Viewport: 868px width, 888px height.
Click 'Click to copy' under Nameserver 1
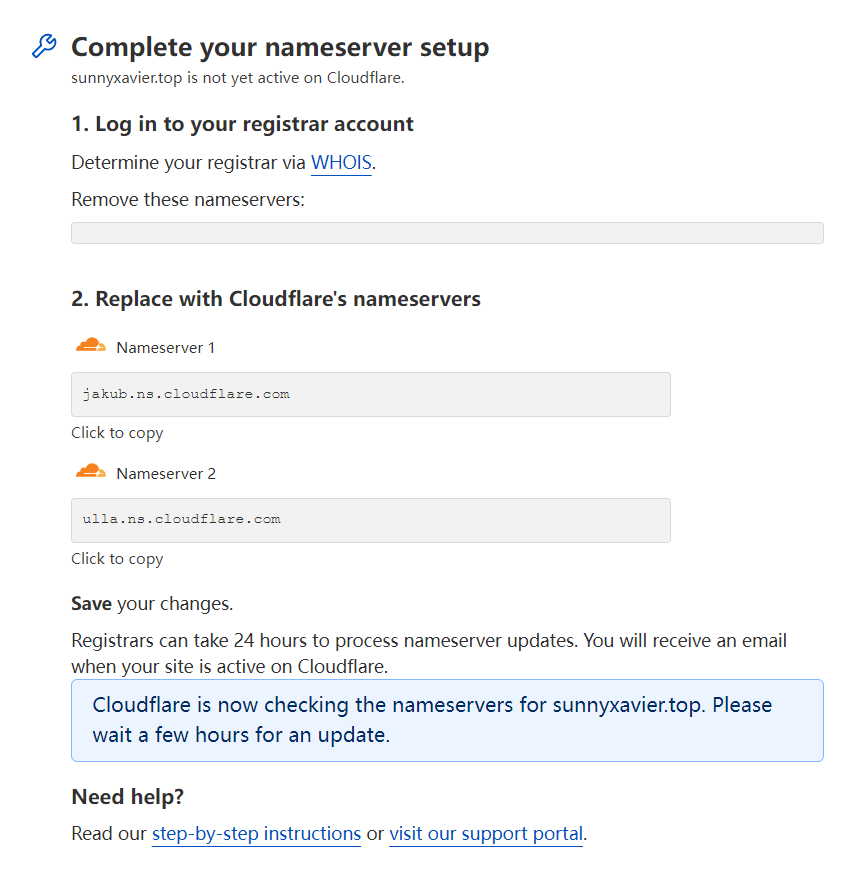[x=117, y=433]
